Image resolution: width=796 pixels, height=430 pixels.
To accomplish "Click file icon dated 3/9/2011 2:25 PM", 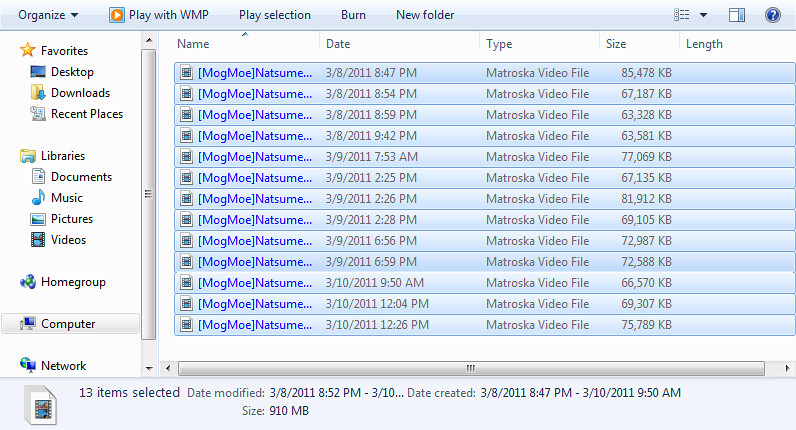I will tap(186, 178).
